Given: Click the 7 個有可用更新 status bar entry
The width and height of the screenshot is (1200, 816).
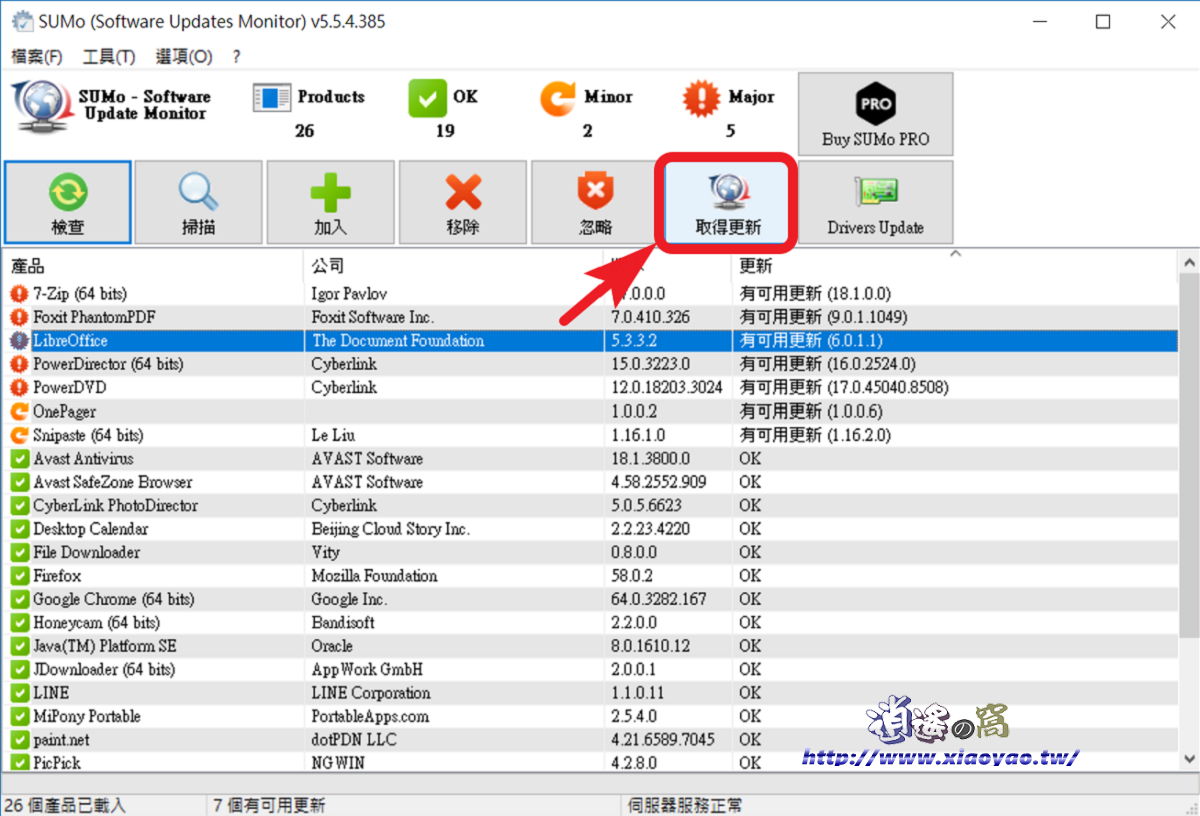Looking at the screenshot, I should click(269, 805).
